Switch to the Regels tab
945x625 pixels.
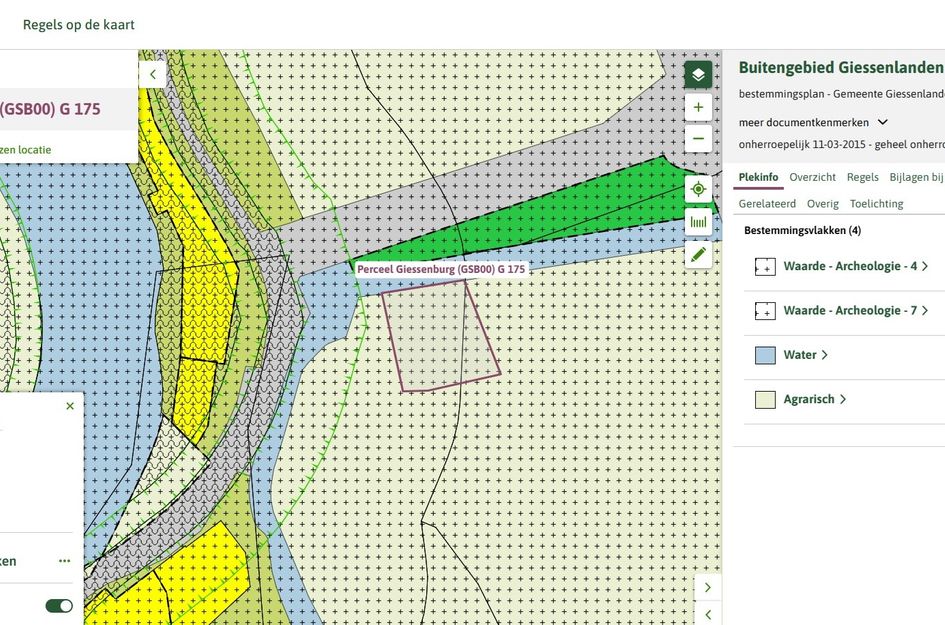pyautogui.click(x=862, y=177)
